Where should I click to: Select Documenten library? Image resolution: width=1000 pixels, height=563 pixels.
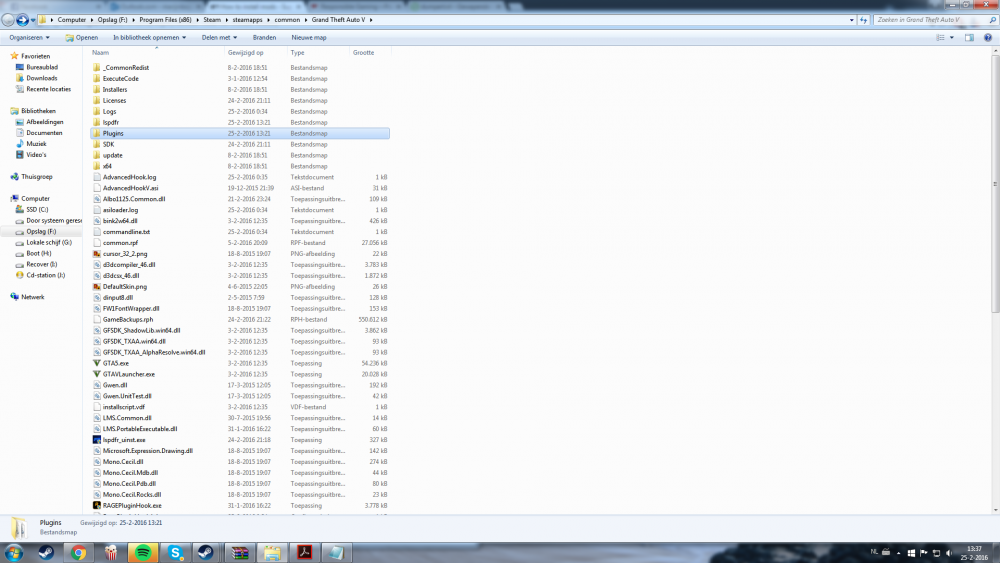point(44,133)
